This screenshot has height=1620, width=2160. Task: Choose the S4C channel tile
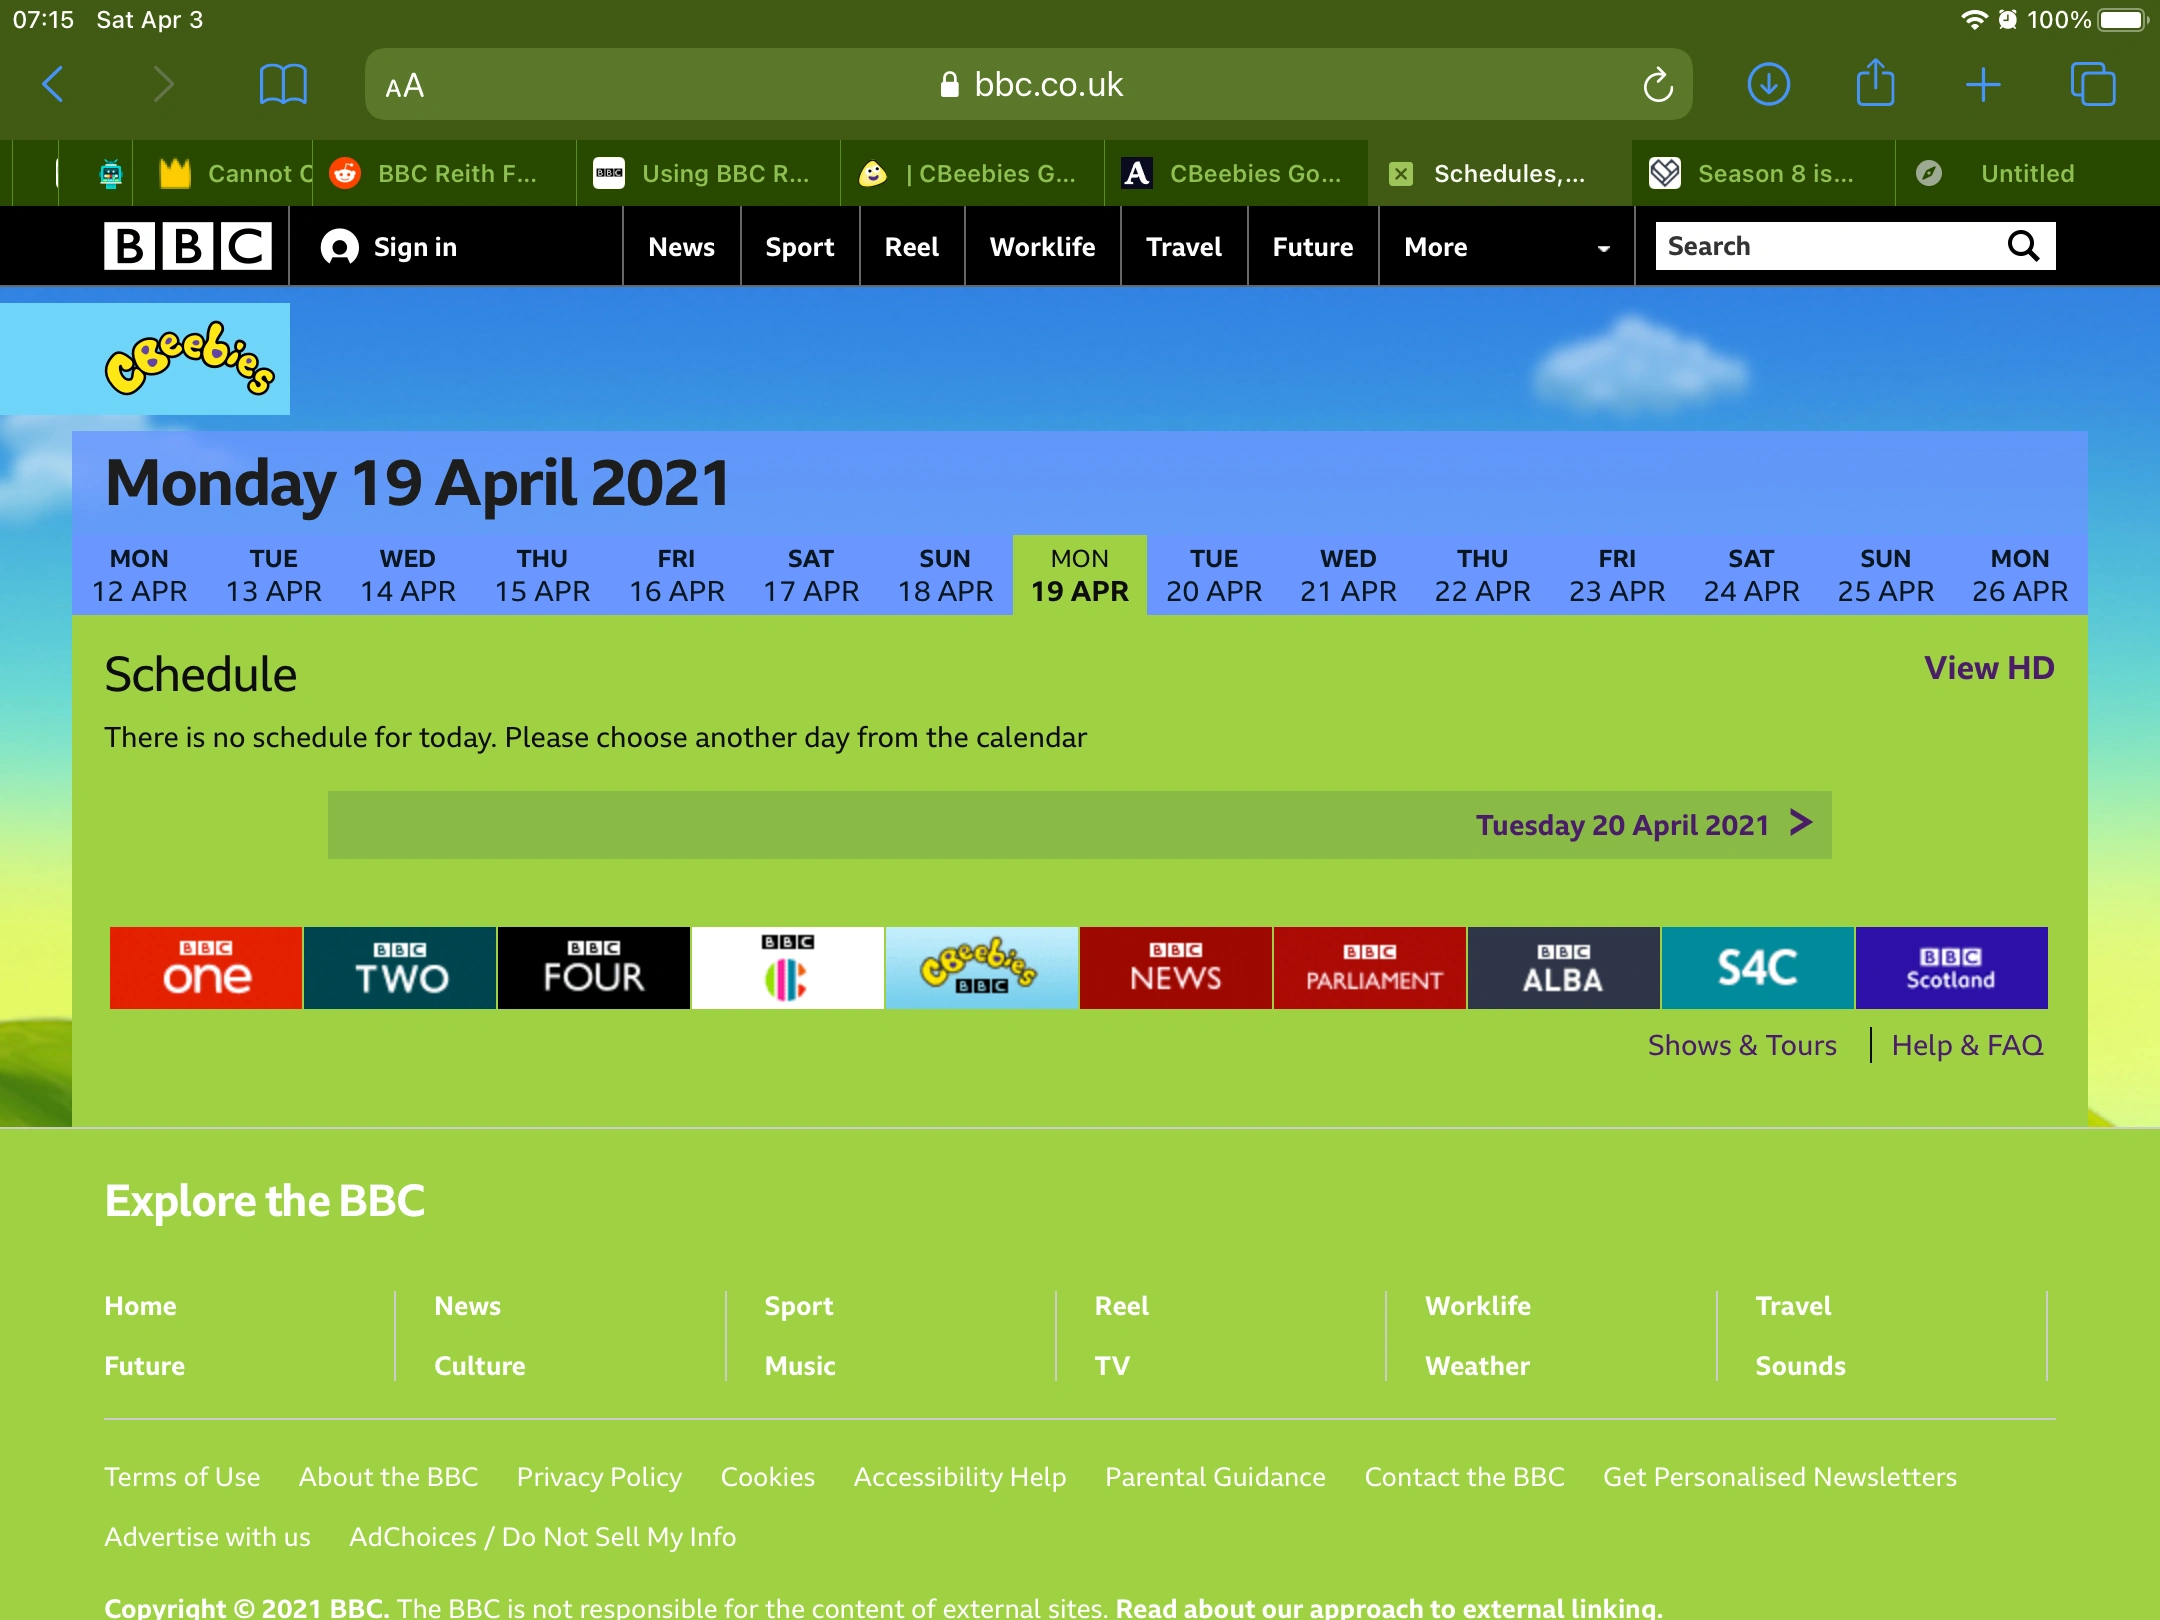click(1757, 968)
